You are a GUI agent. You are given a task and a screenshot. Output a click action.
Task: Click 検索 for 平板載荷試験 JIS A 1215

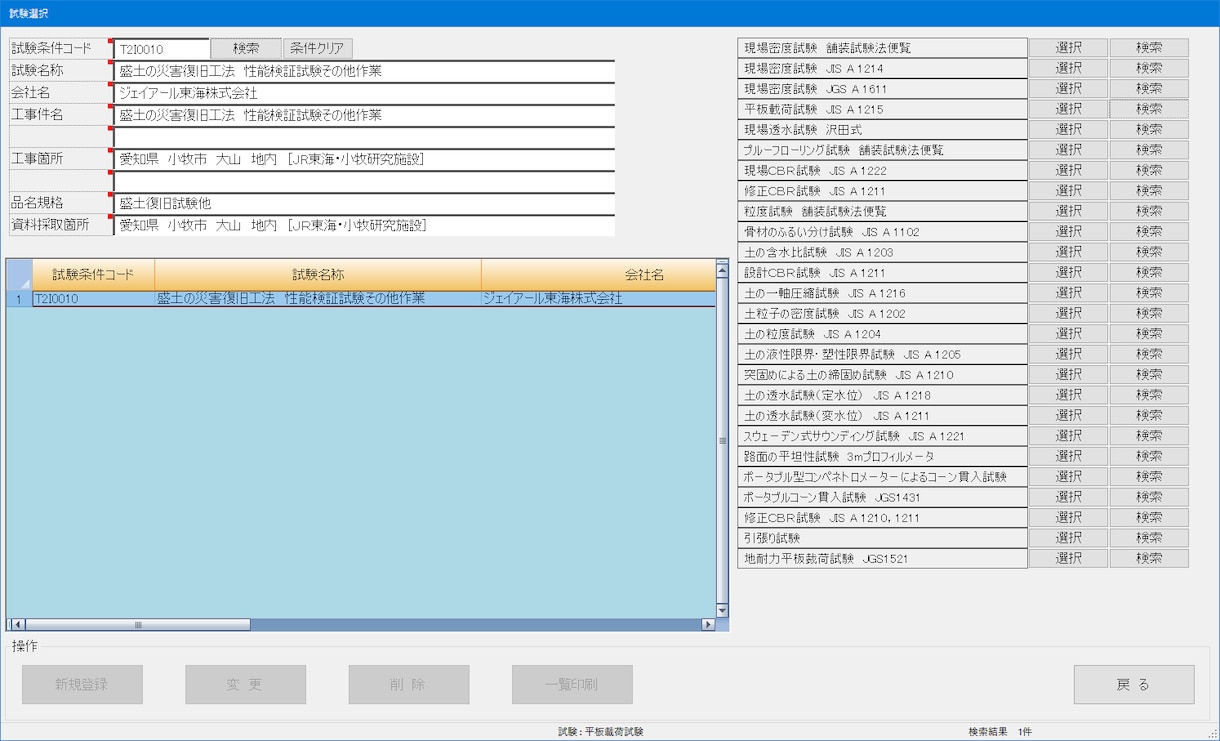pyautogui.click(x=1149, y=109)
